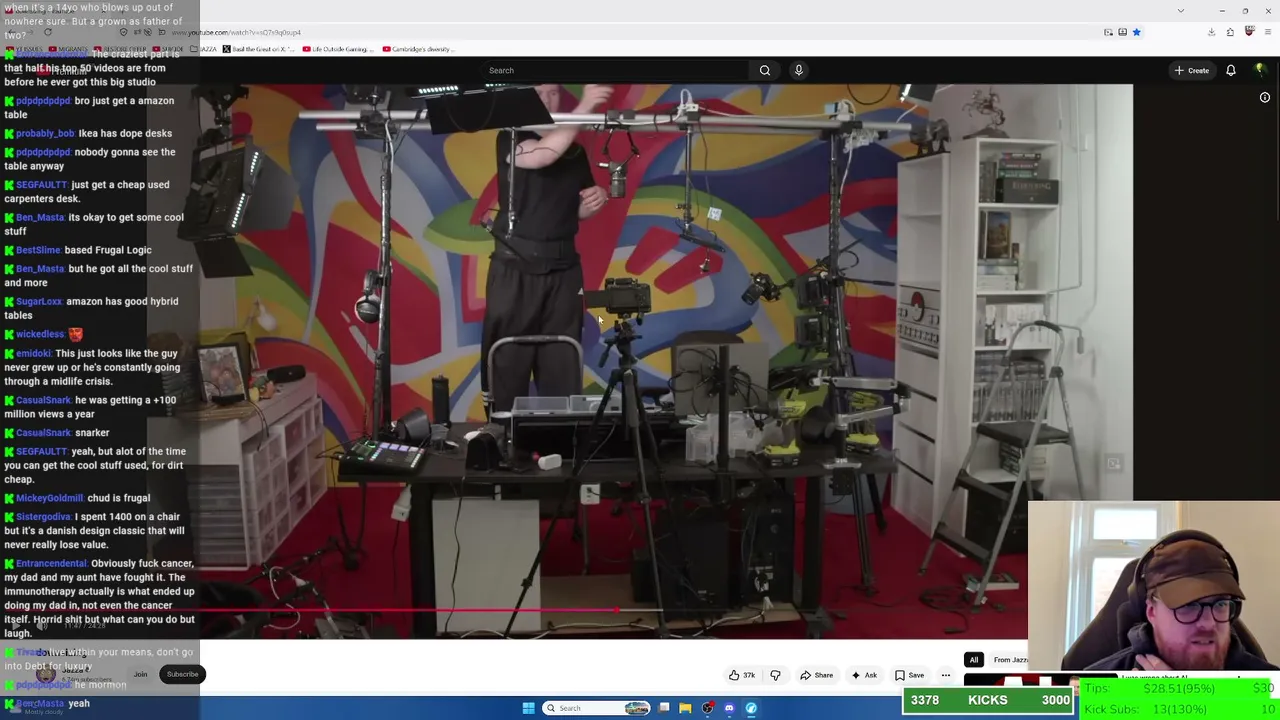Select the All filter chip
Viewport: 1280px width, 720px height.
coord(973,660)
